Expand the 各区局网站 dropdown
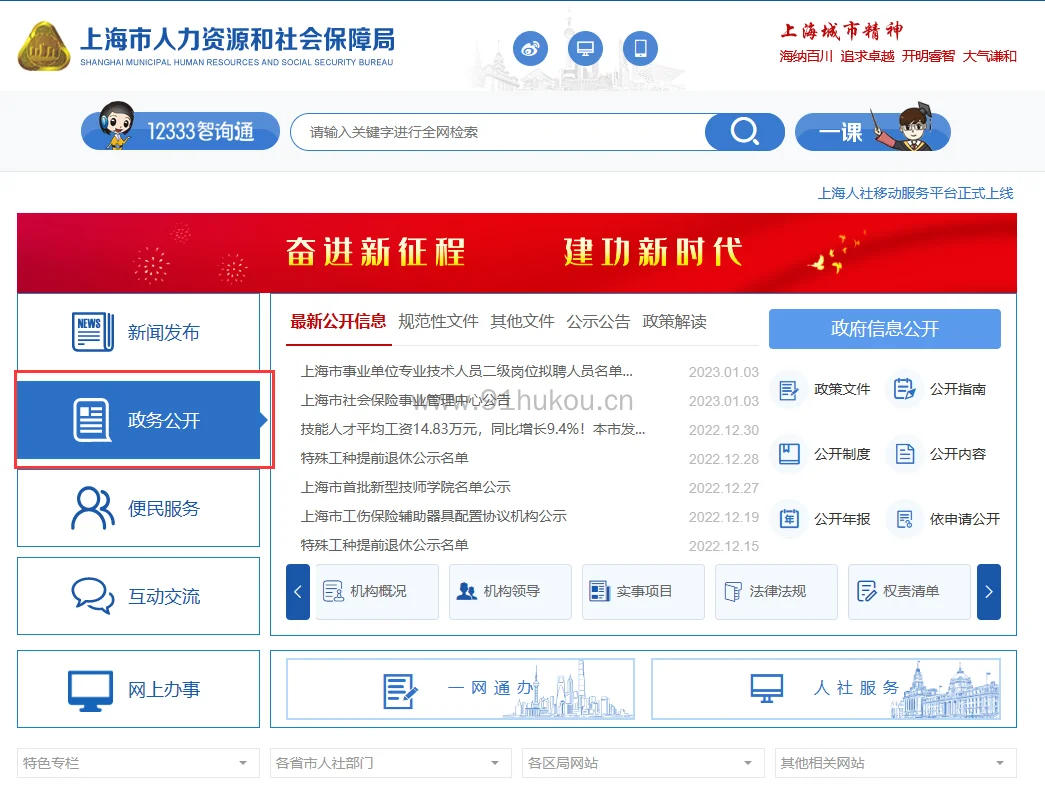 click(642, 763)
